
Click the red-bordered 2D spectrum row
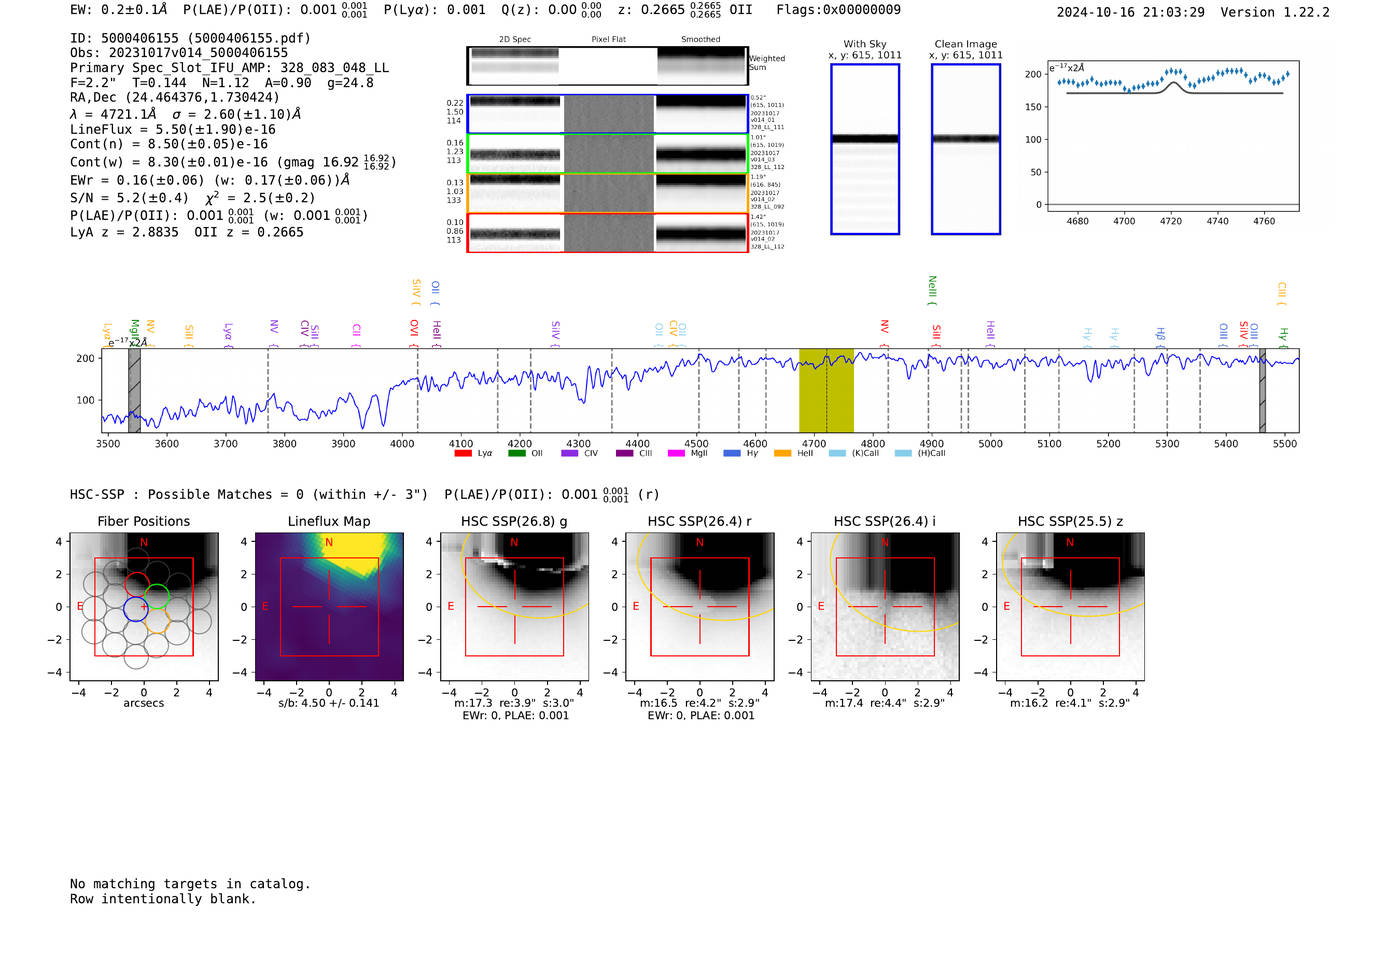[x=608, y=233]
